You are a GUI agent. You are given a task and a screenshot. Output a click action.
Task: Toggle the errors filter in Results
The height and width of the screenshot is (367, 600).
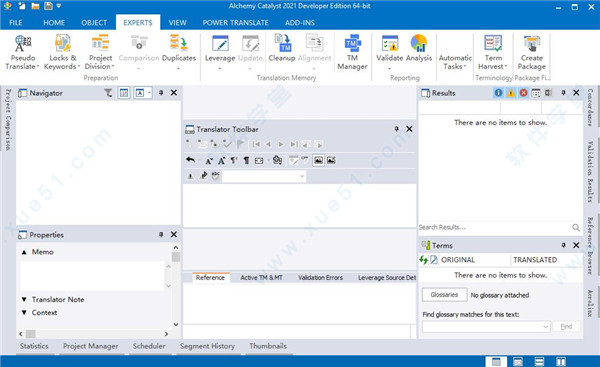click(523, 93)
